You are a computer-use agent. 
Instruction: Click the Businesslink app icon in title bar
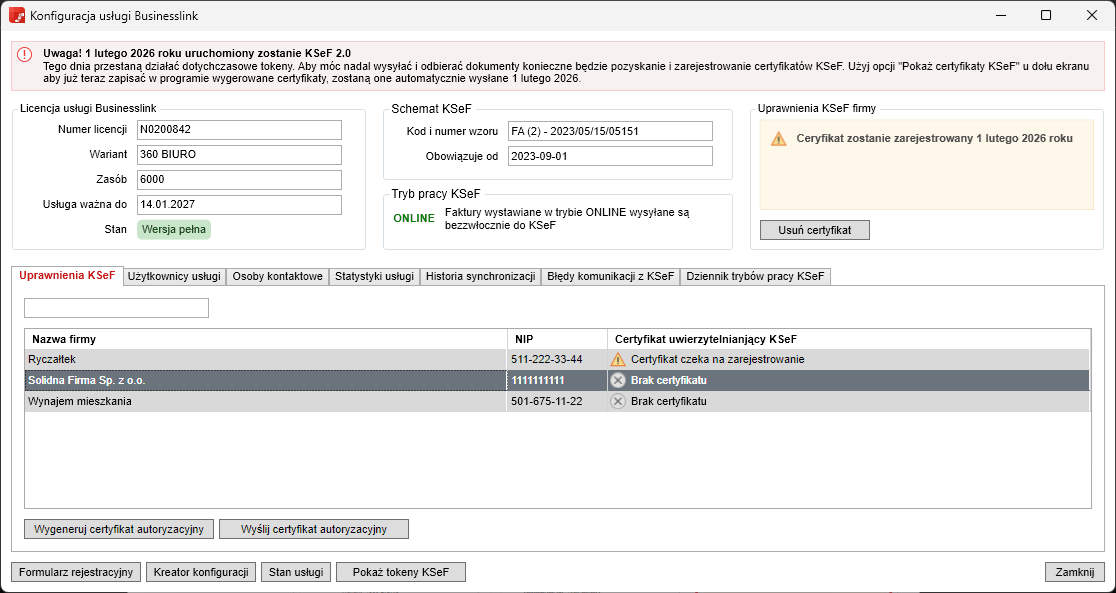coord(17,16)
